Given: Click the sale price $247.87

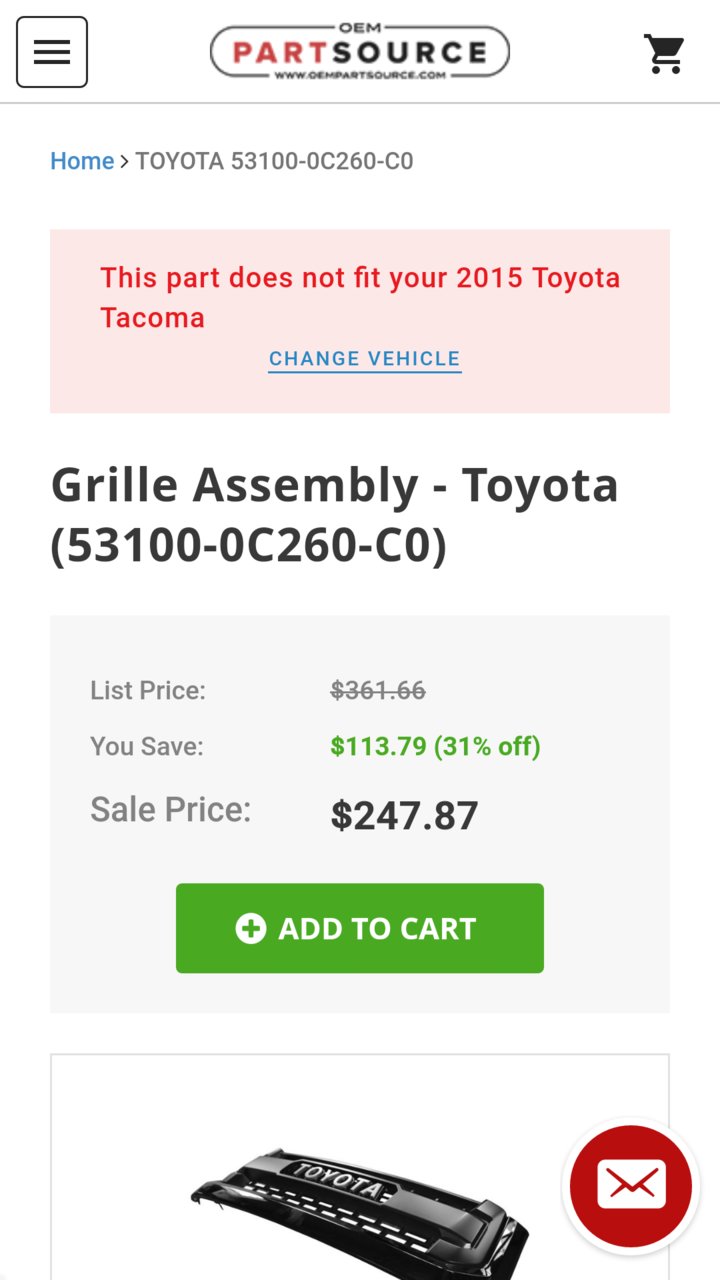Looking at the screenshot, I should 405,816.
